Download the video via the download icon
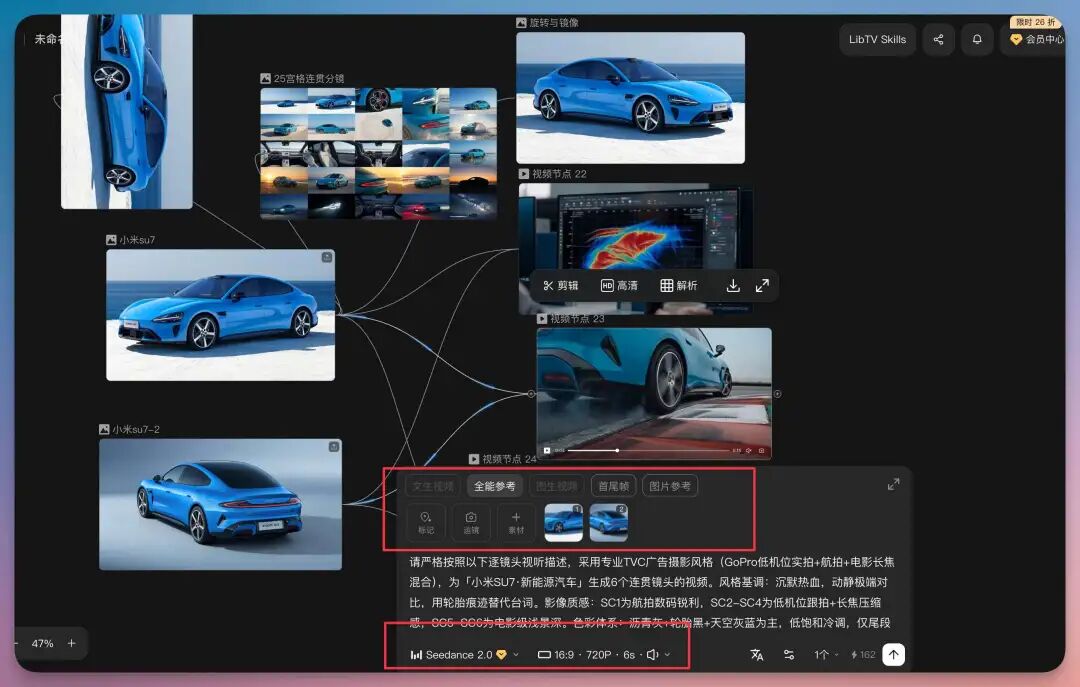Screen dimensions: 1080x687 pos(733,285)
